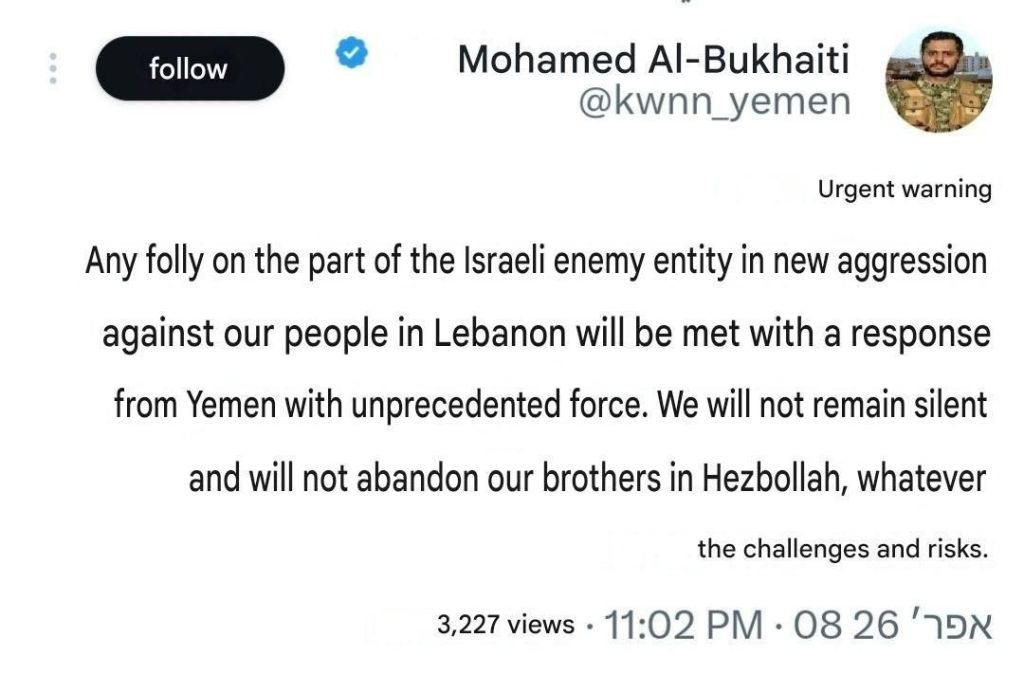Open the three-dot more options menu
Viewport: 1024px width, 674px height.
[x=54, y=68]
